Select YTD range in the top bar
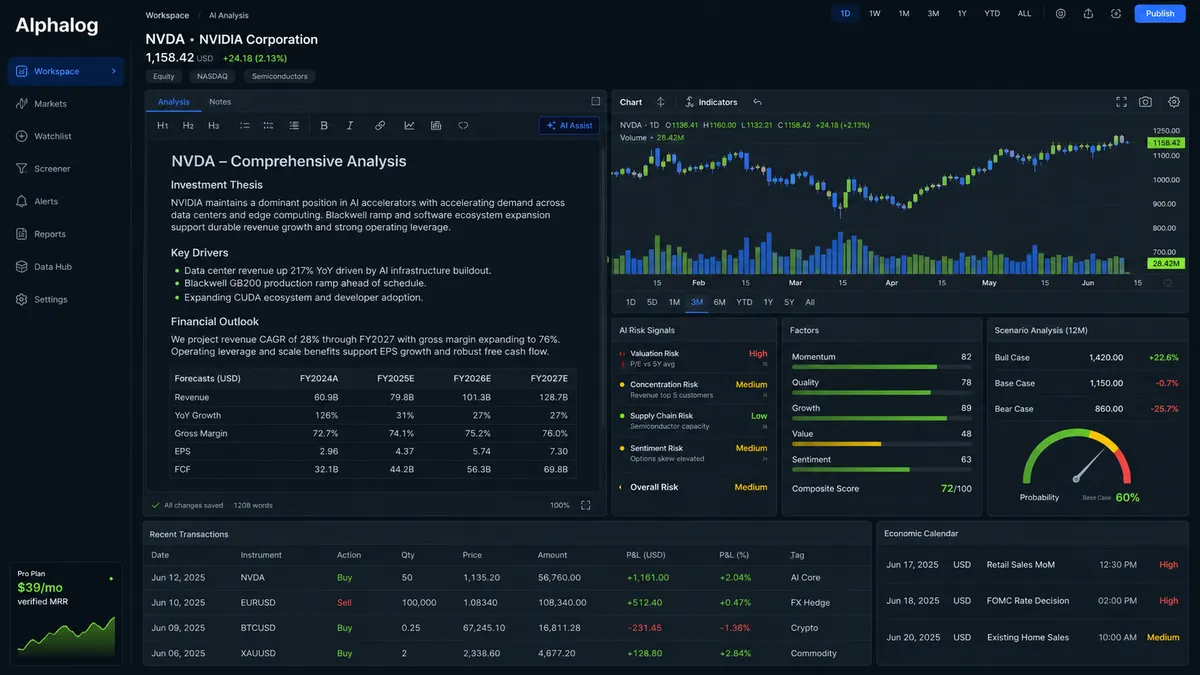1200x675 pixels. (x=992, y=14)
